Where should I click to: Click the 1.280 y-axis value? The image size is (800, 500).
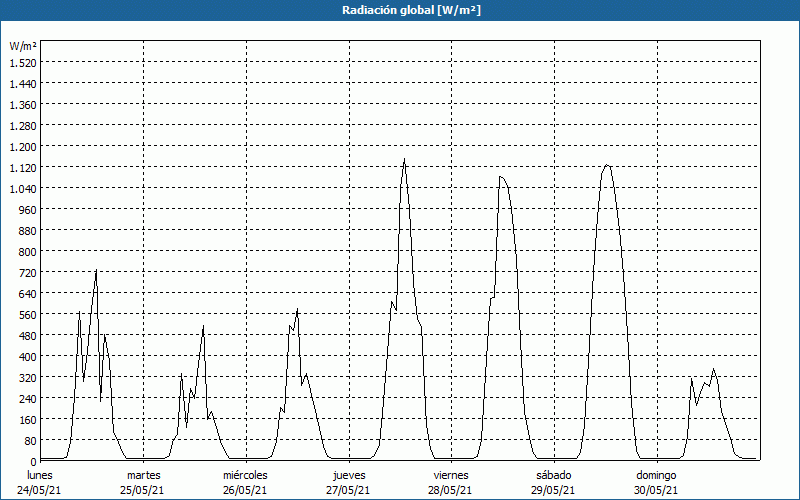click(x=23, y=126)
